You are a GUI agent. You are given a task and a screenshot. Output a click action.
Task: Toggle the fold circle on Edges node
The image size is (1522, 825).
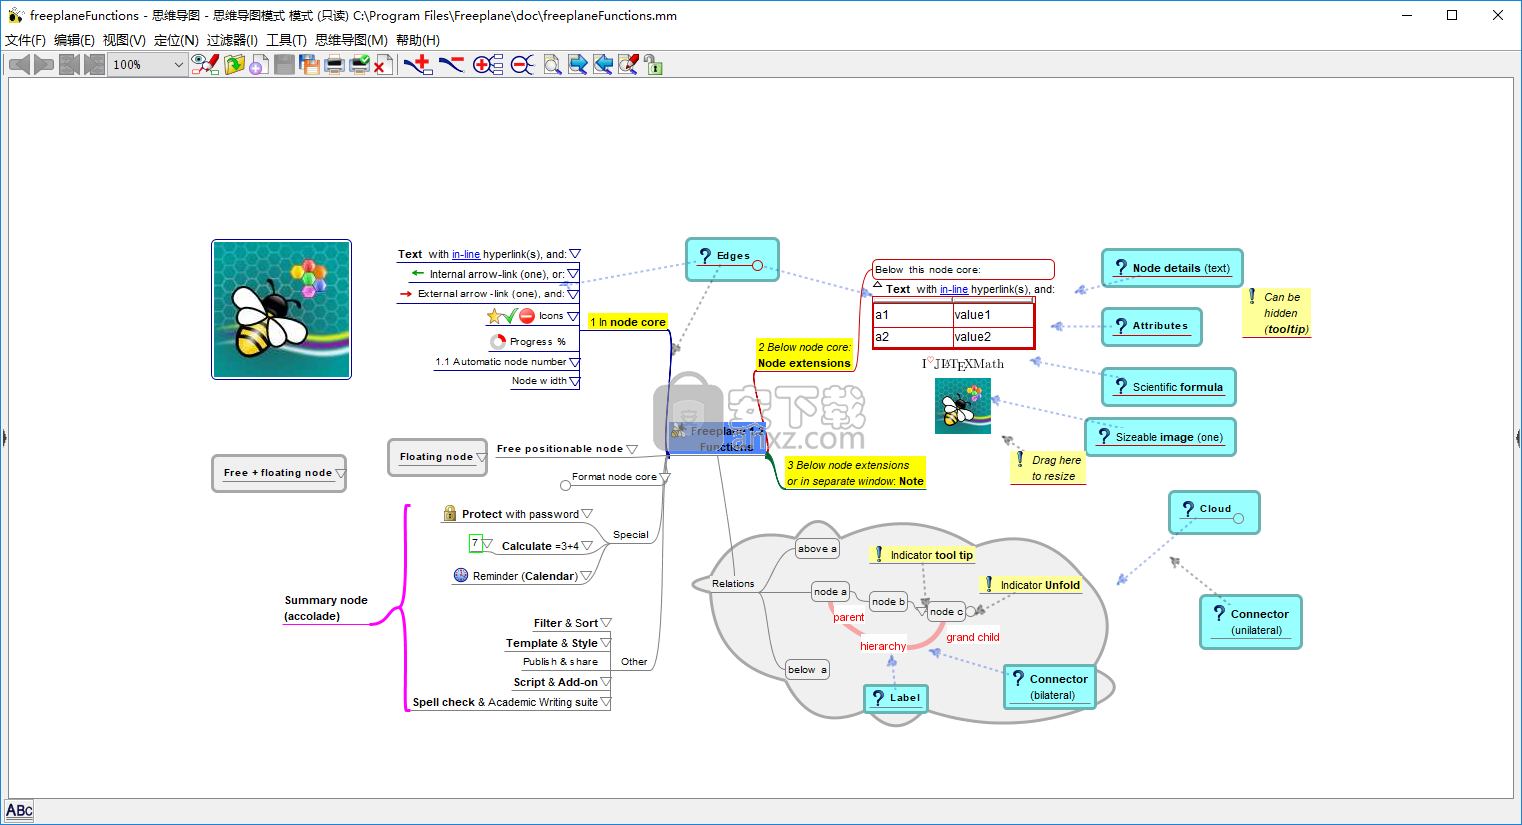pos(757,265)
